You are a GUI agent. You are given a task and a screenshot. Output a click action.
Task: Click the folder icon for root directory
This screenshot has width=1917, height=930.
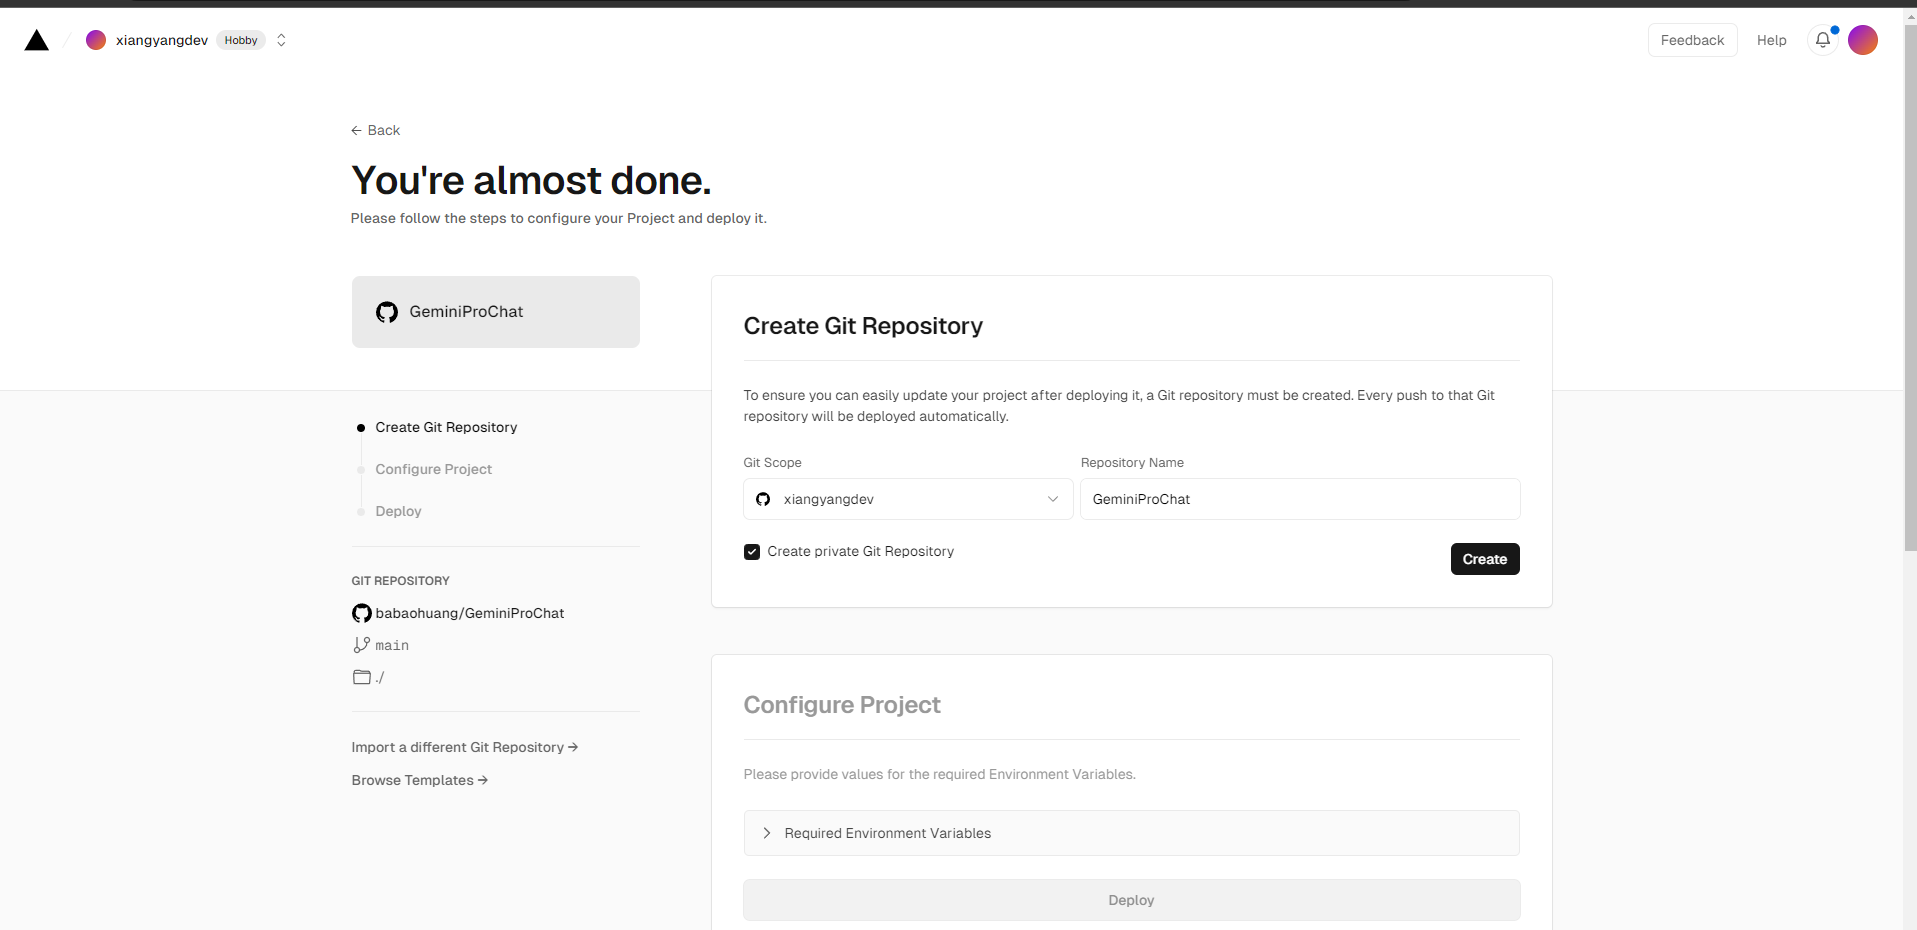pyautogui.click(x=361, y=677)
